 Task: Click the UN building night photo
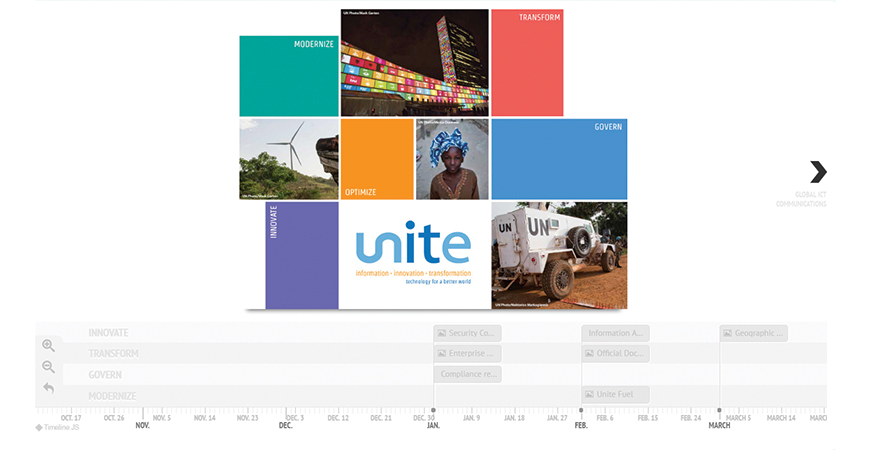[x=415, y=63]
